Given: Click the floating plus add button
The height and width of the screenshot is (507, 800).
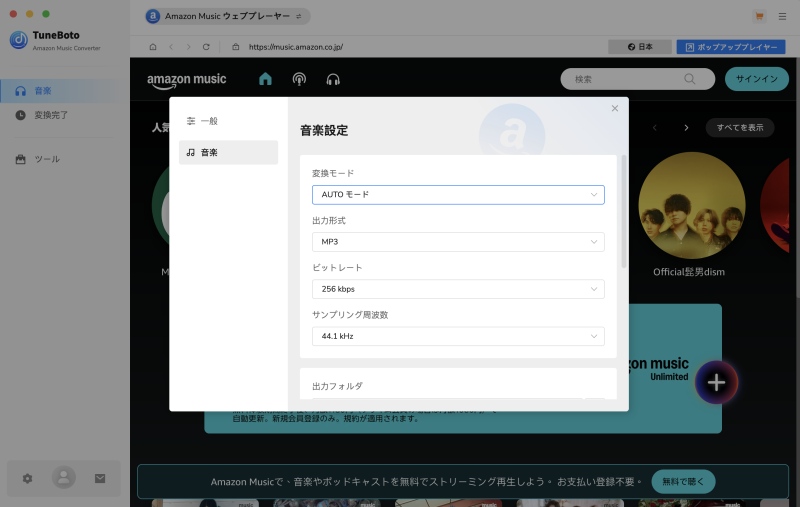Looking at the screenshot, I should coord(716,383).
